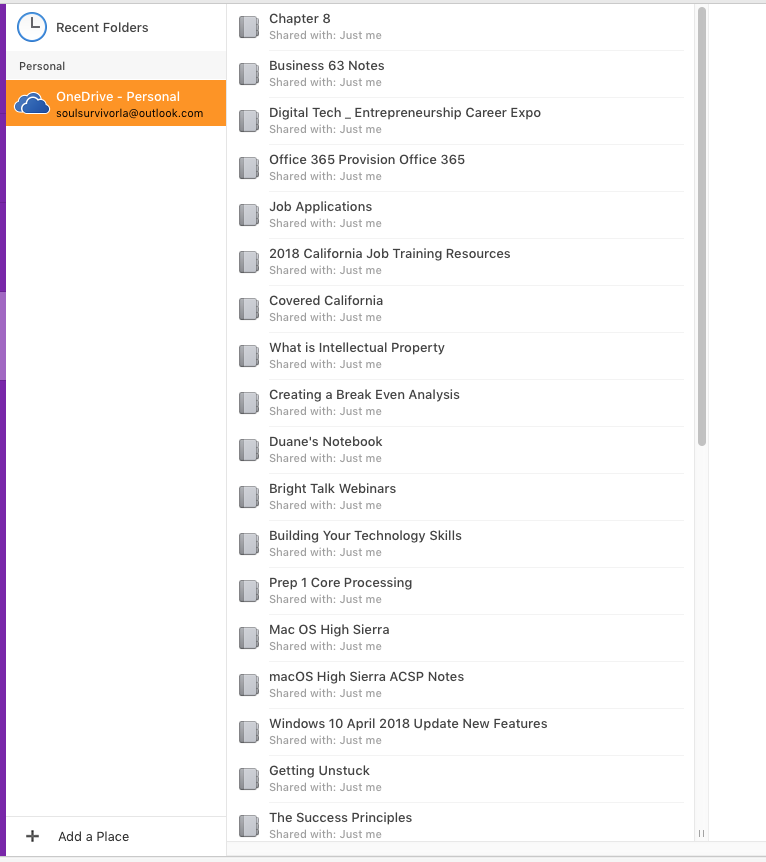Click the Add a Place button
Screen dimensions: 766x862
pos(116,836)
